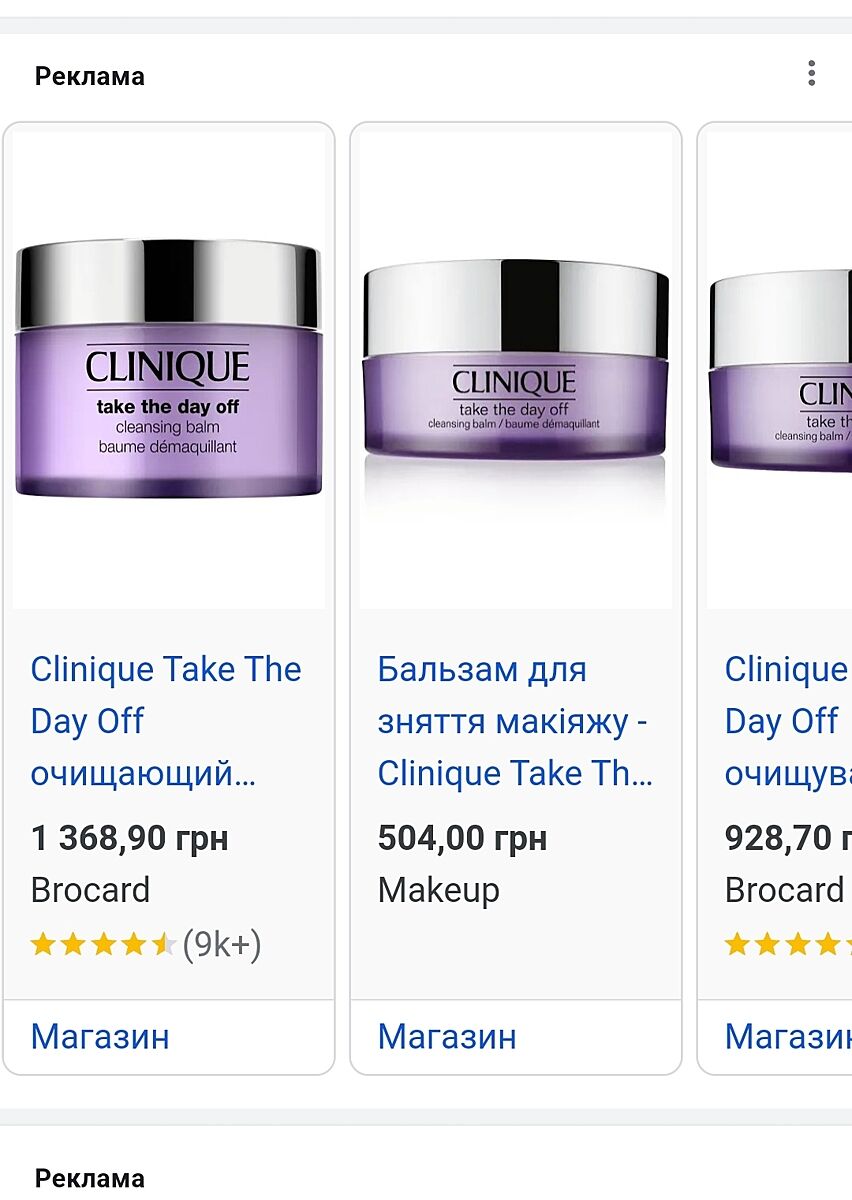Tap 'Магазин' button under the Makeup card
The image size is (852, 1200).
pos(447,1036)
